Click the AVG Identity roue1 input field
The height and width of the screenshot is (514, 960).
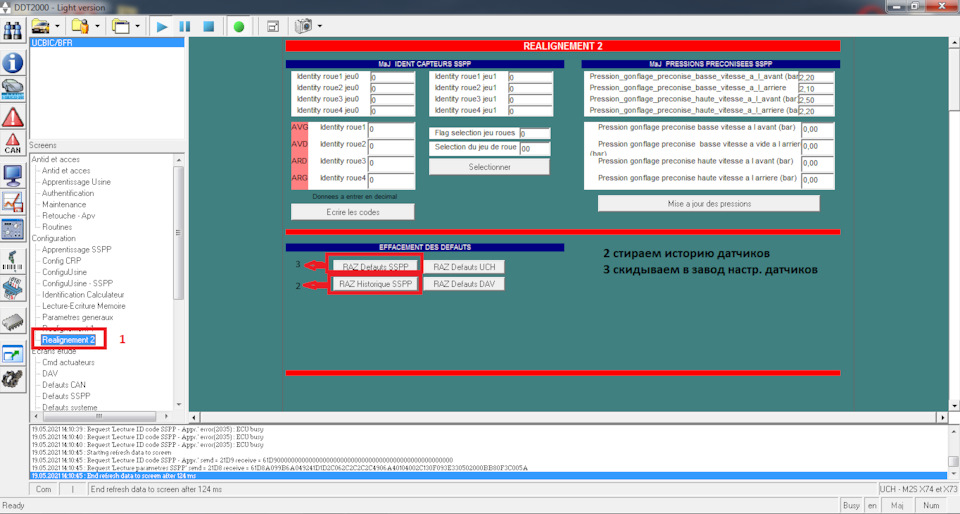coord(391,130)
